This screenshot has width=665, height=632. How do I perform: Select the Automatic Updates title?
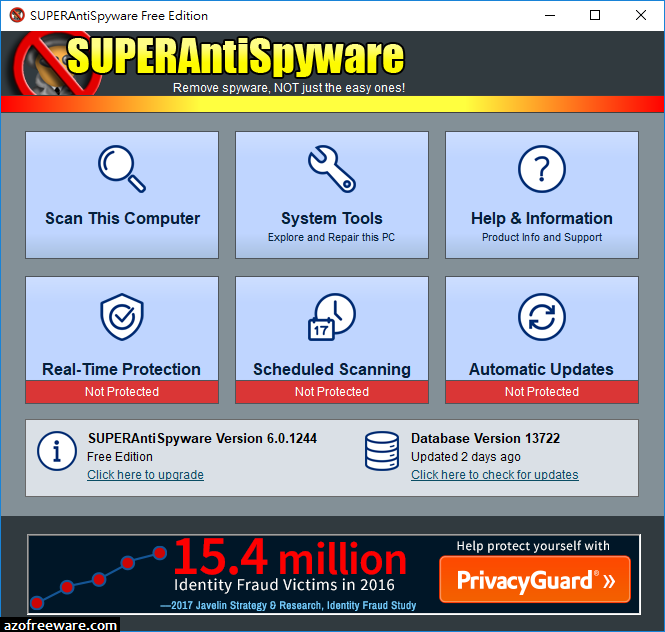tap(541, 369)
